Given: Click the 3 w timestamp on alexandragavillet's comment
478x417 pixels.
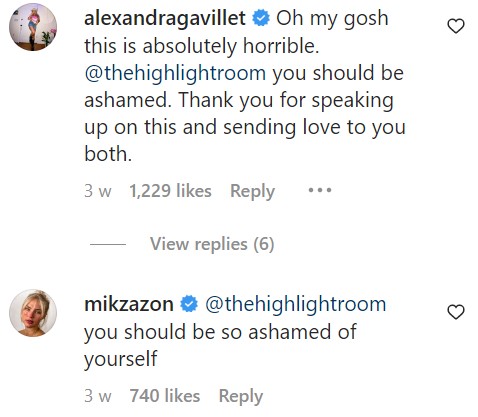Looking at the screenshot, I should [x=98, y=191].
